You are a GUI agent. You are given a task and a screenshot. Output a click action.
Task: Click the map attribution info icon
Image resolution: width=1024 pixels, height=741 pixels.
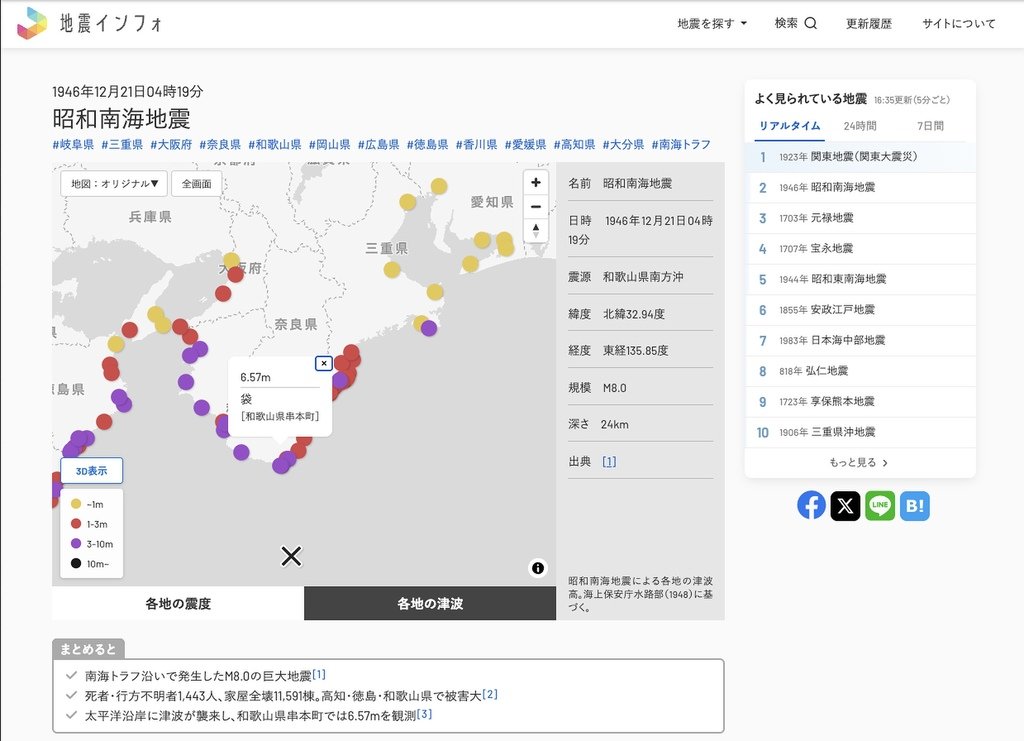(537, 568)
